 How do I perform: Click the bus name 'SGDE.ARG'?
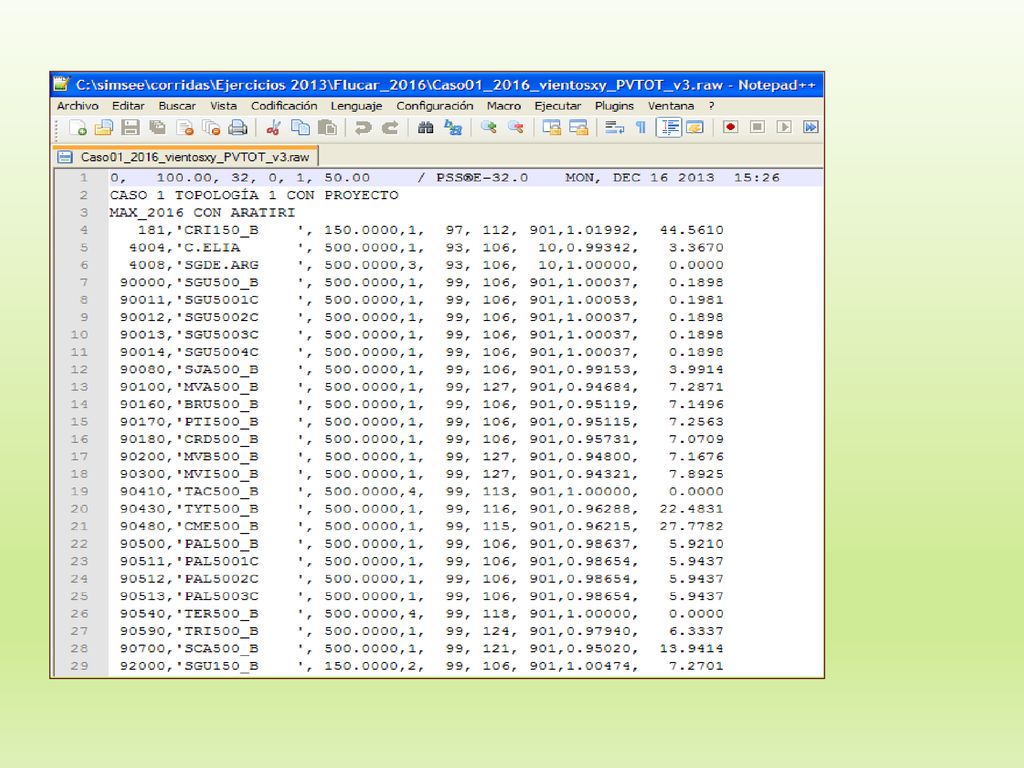(x=221, y=265)
